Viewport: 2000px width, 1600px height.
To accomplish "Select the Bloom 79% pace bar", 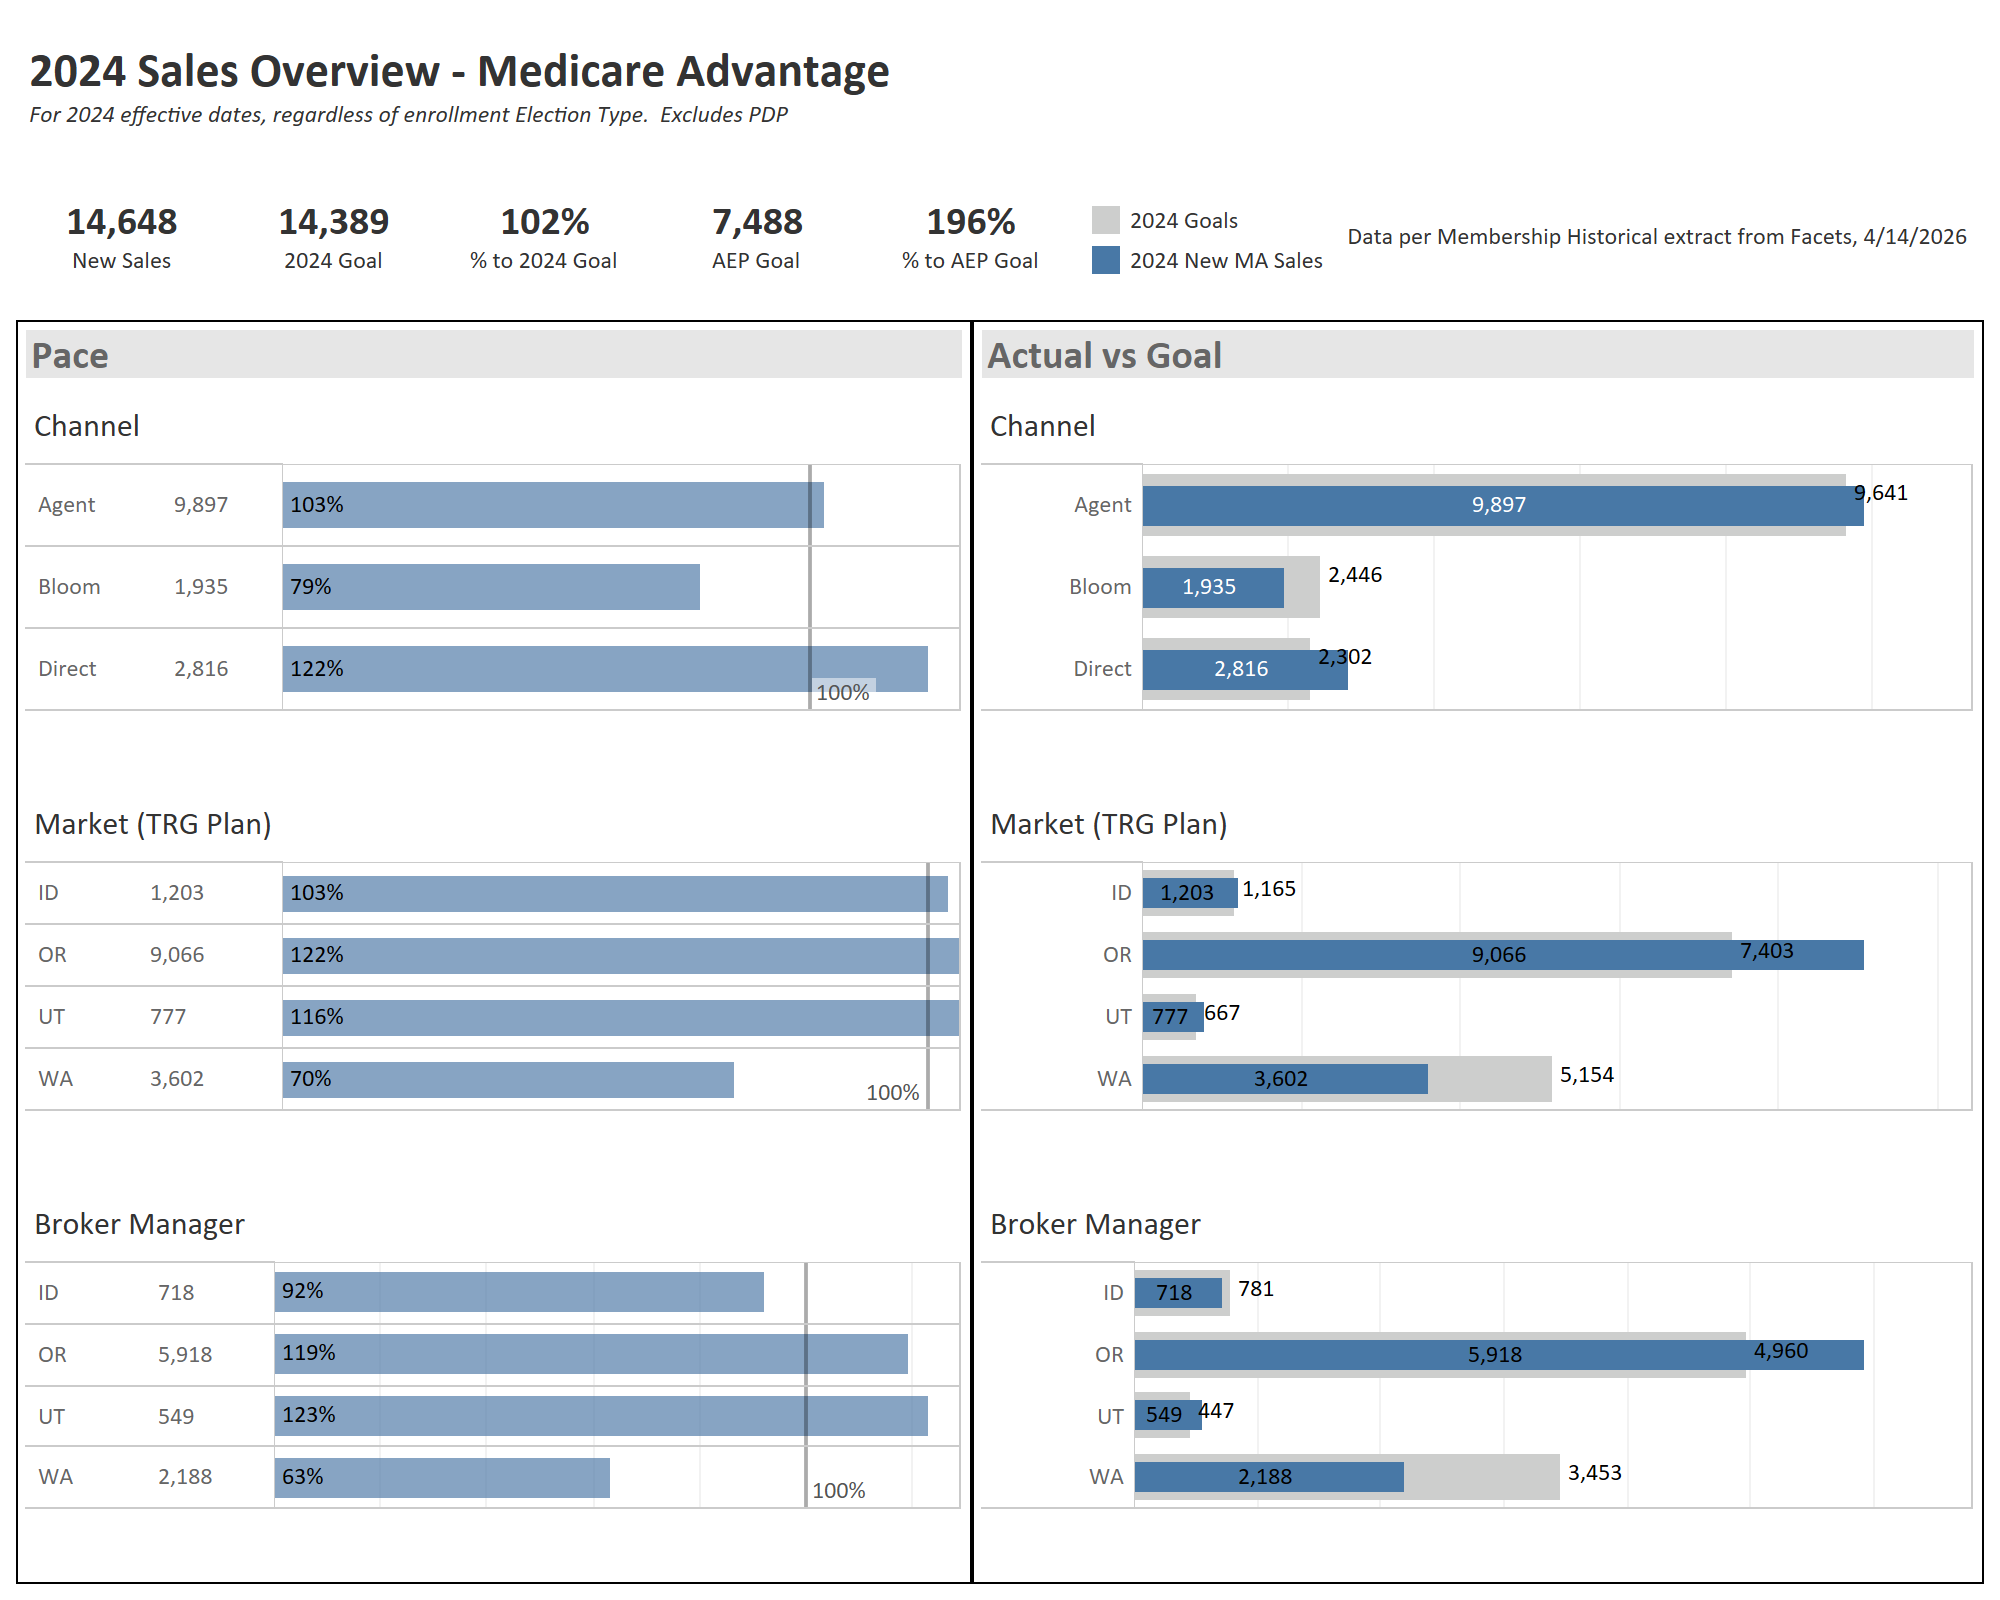I will pos(490,587).
